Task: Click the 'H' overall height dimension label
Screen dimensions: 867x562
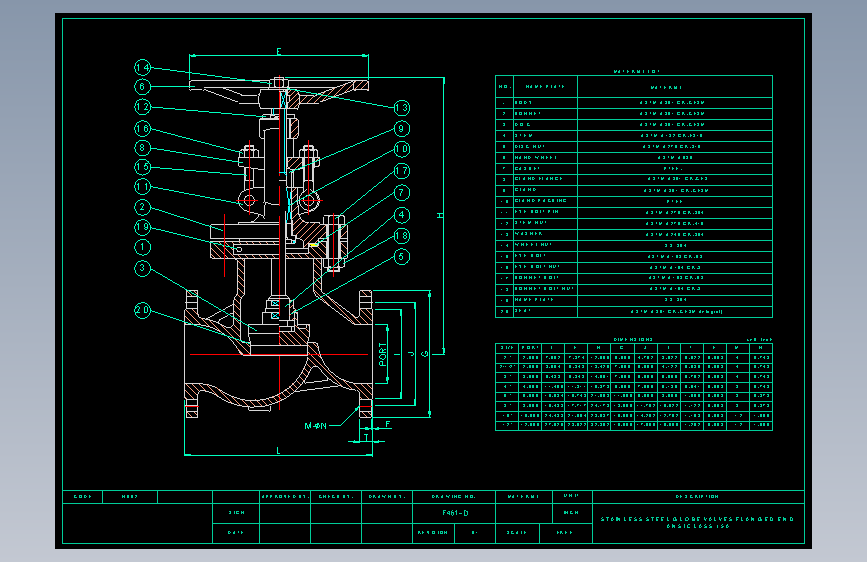Action: 440,215
